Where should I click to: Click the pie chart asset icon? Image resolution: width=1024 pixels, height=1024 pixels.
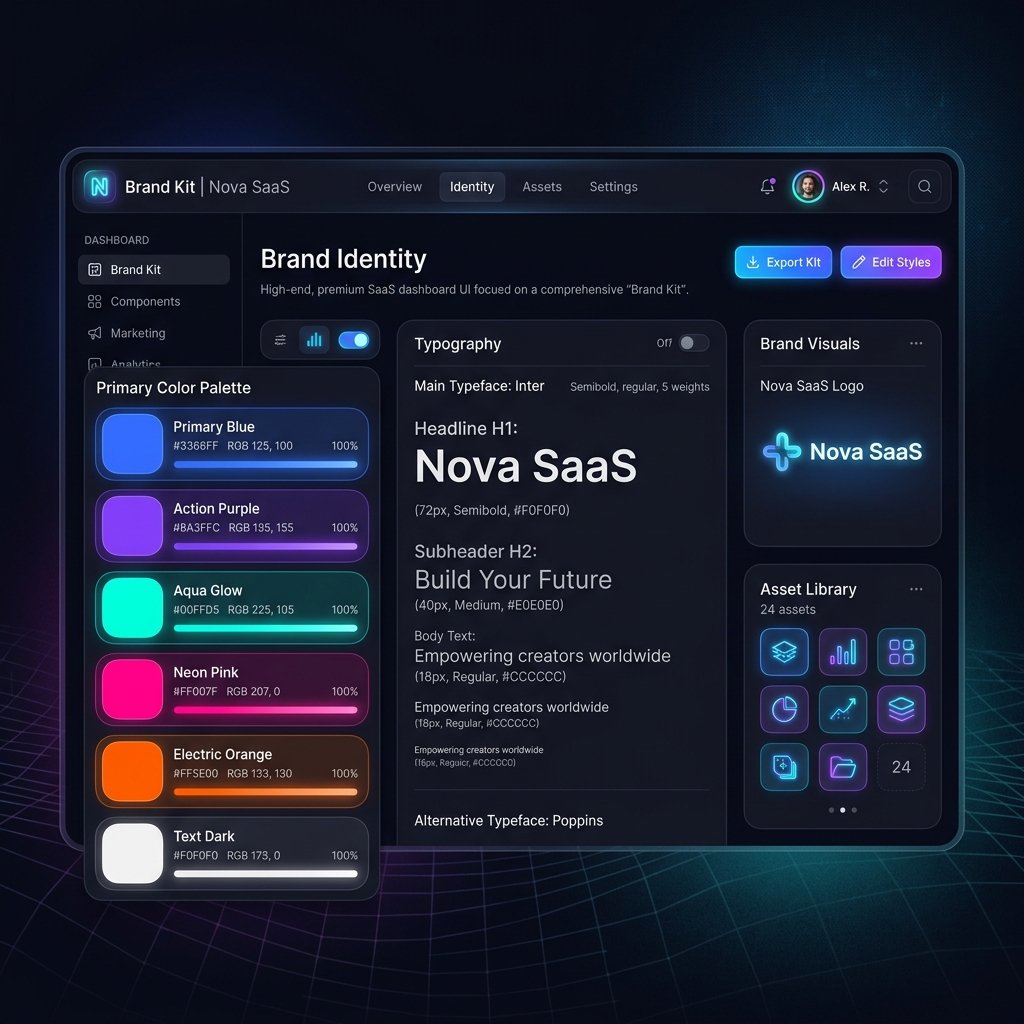tap(784, 710)
